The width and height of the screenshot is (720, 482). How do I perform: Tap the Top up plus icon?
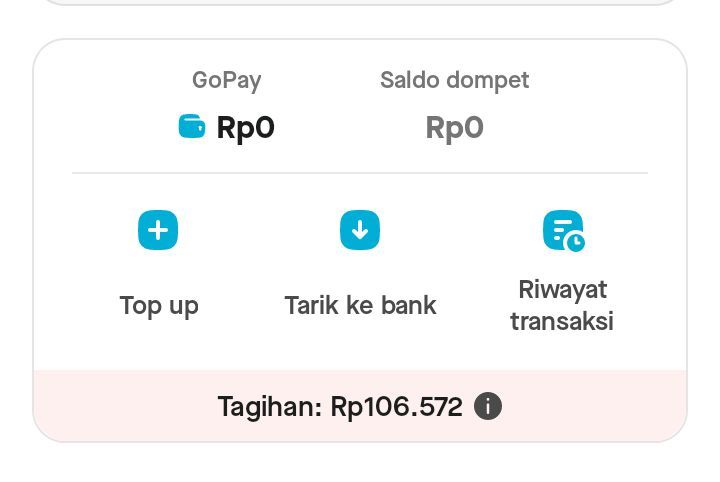click(158, 230)
